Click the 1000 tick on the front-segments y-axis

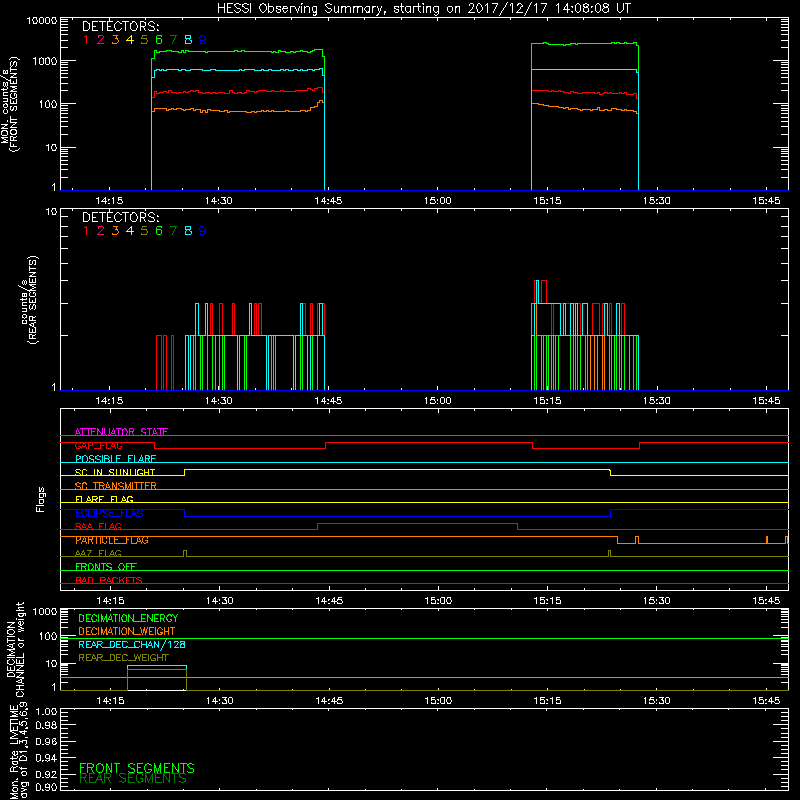(x=45, y=61)
